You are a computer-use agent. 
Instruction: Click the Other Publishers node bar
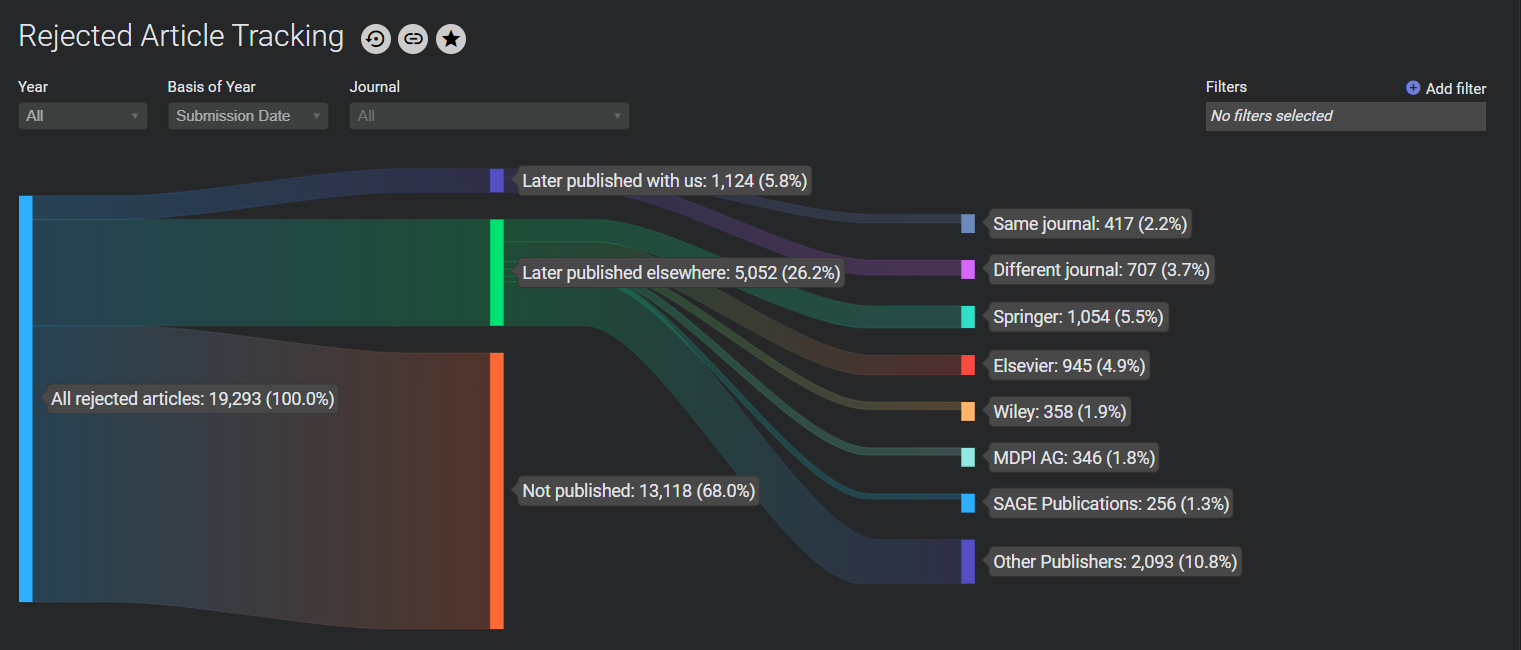pos(967,561)
